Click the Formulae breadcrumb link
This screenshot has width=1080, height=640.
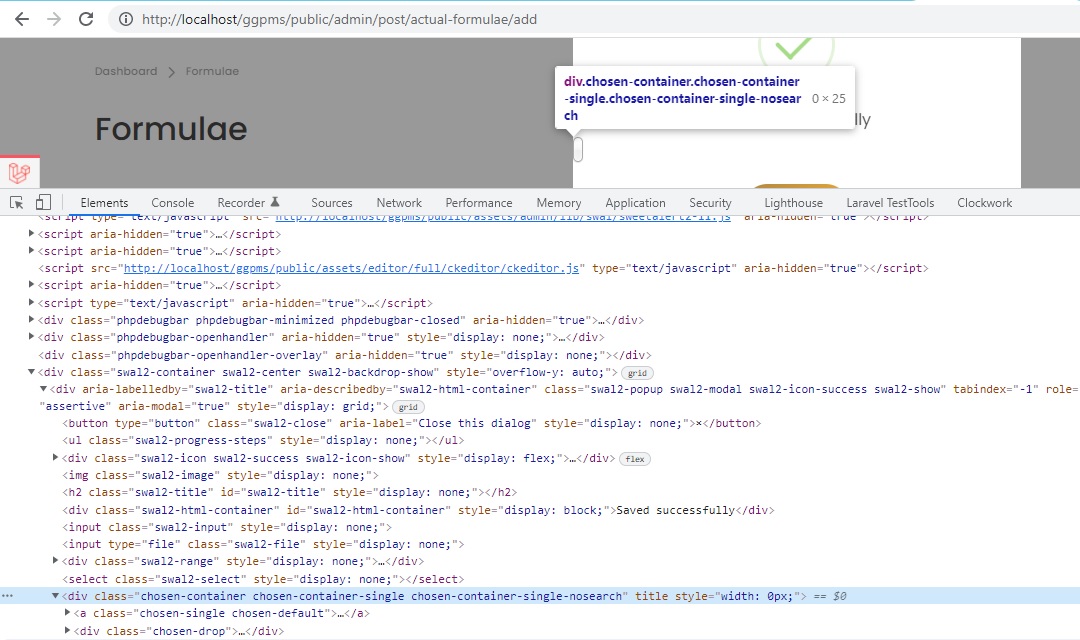coord(212,71)
